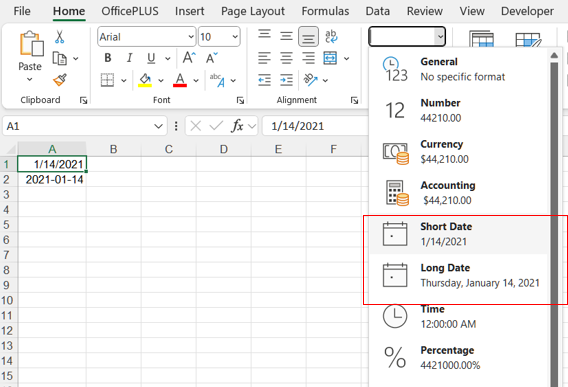Choose the Long Date format option
The image size is (568, 387).
click(459, 275)
